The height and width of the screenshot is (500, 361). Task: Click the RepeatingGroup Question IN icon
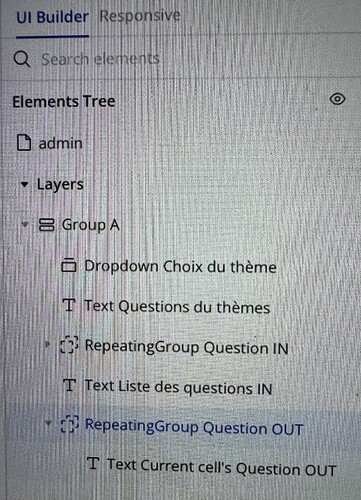(x=69, y=345)
